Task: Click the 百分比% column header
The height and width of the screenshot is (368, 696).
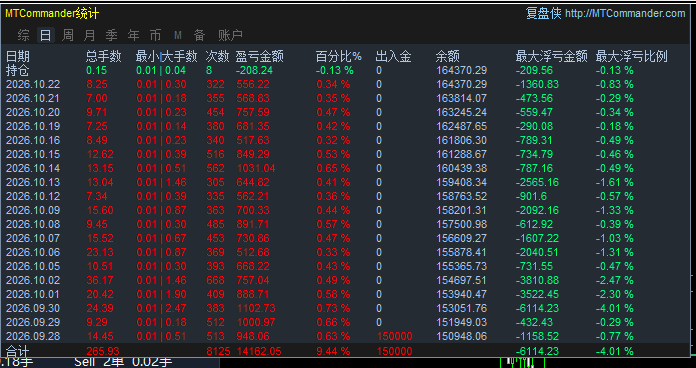Action: (339, 56)
